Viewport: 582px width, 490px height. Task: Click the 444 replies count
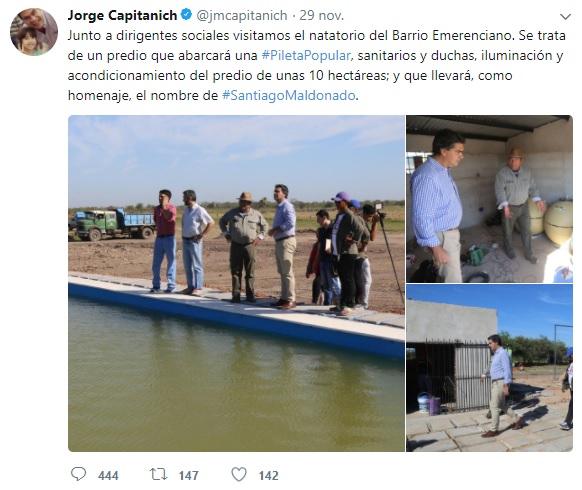[108, 476]
